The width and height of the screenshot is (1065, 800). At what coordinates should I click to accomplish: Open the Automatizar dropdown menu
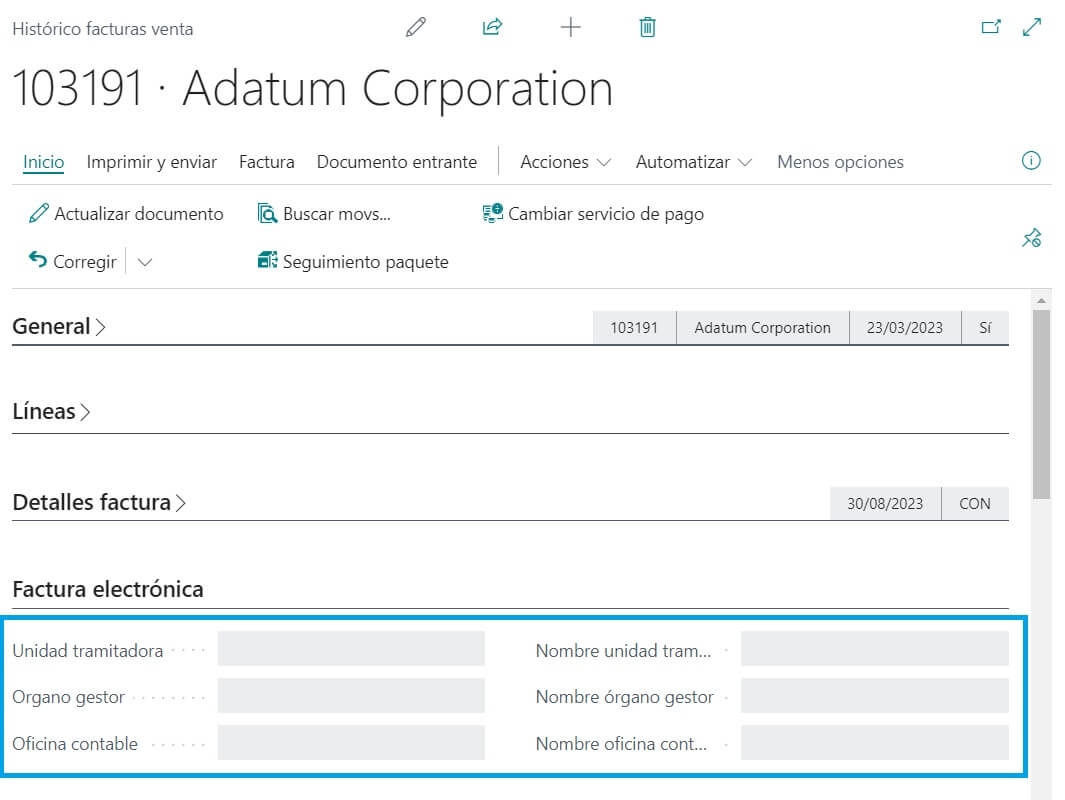point(694,162)
